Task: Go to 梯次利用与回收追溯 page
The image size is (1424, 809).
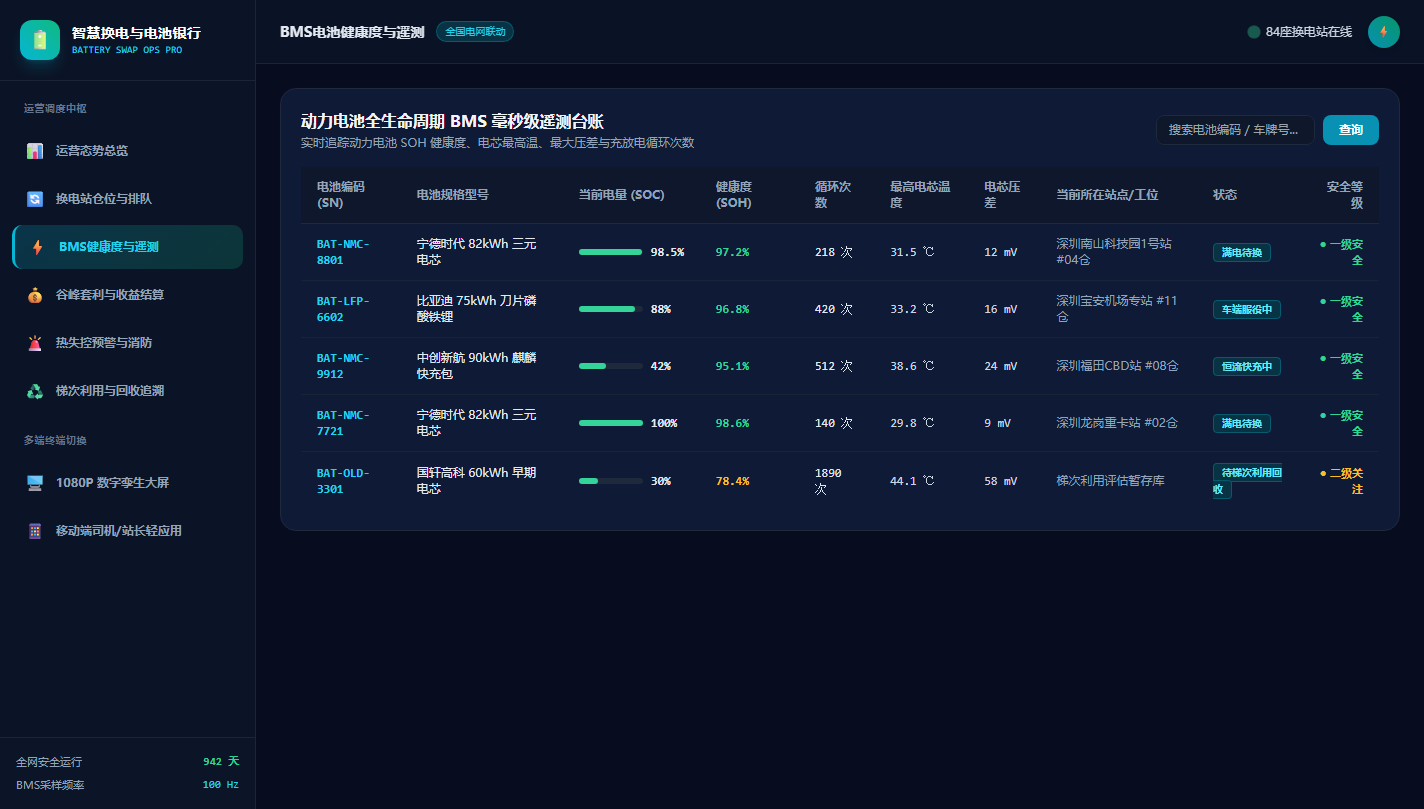Action: coord(127,391)
